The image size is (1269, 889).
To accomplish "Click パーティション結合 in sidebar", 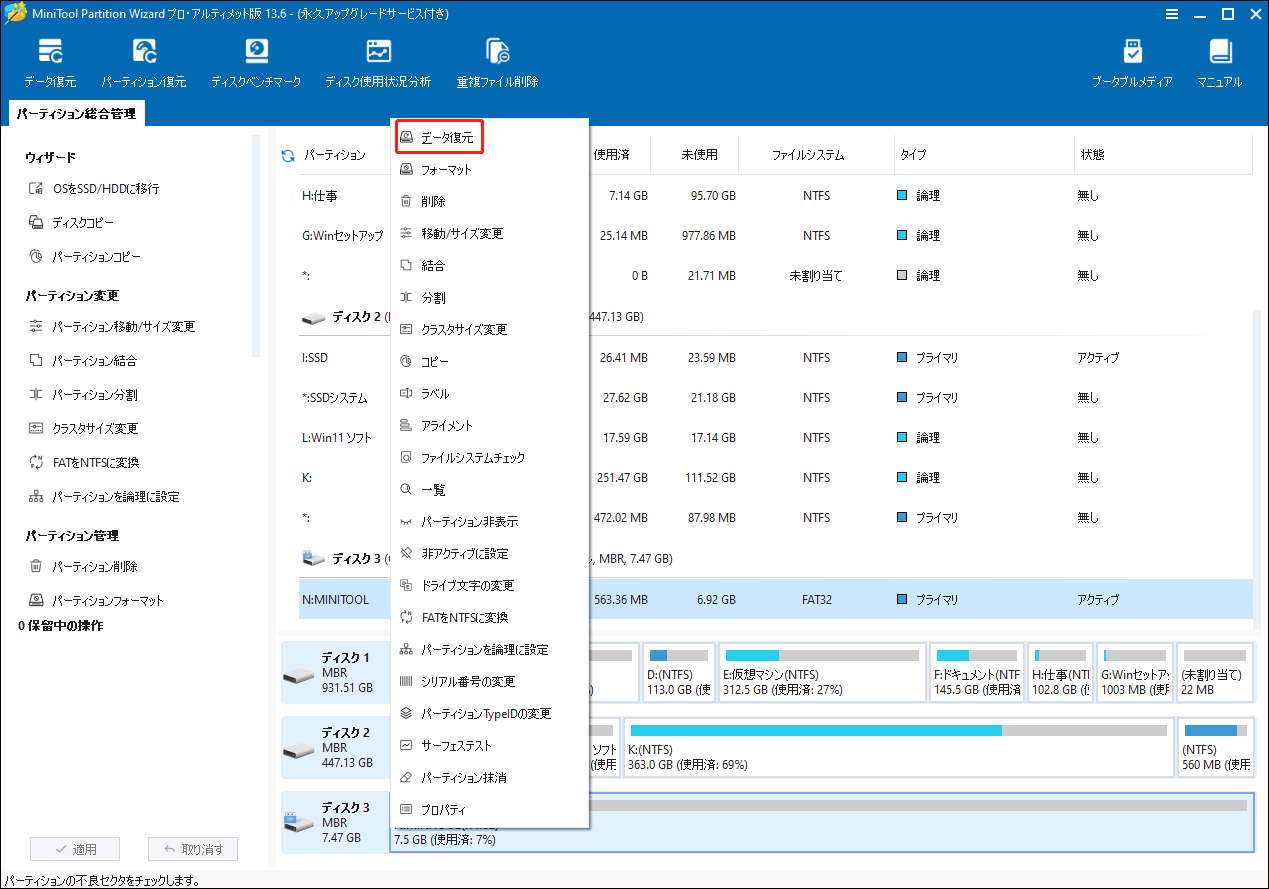I will coord(83,361).
